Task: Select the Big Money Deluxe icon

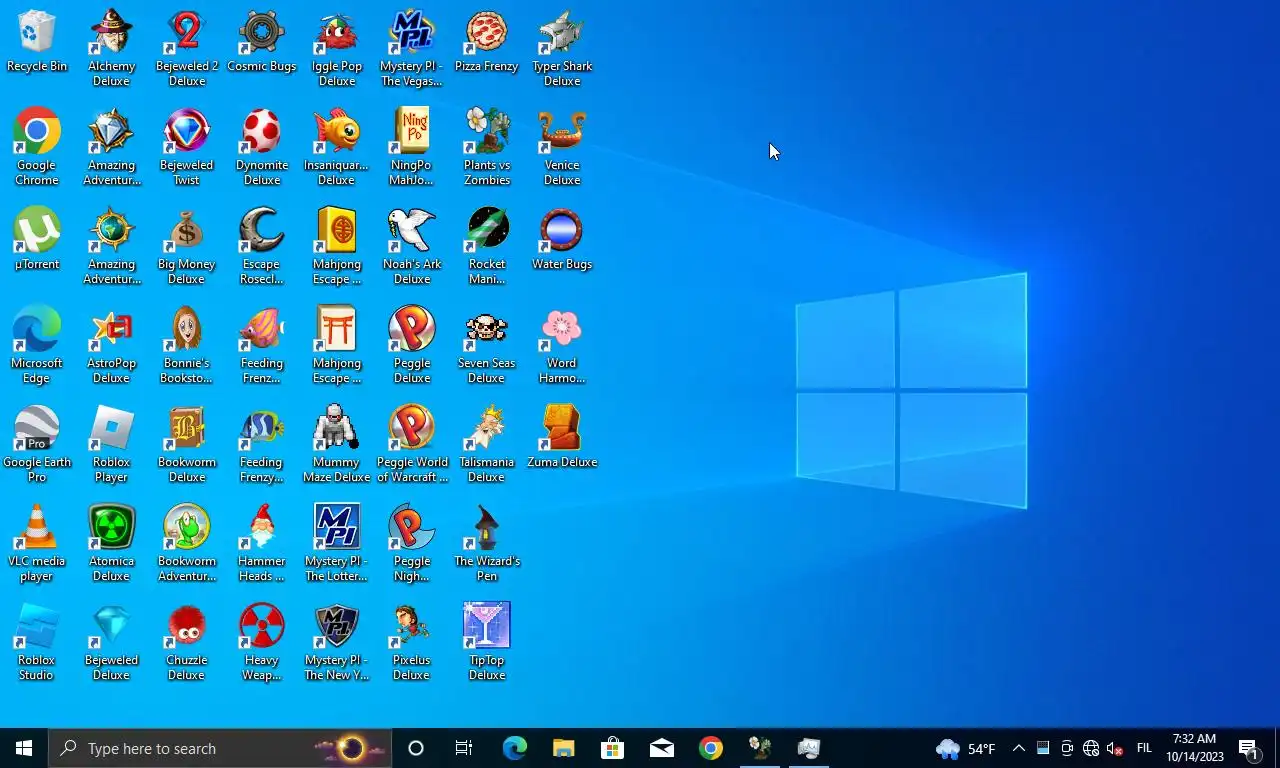Action: pyautogui.click(x=187, y=246)
